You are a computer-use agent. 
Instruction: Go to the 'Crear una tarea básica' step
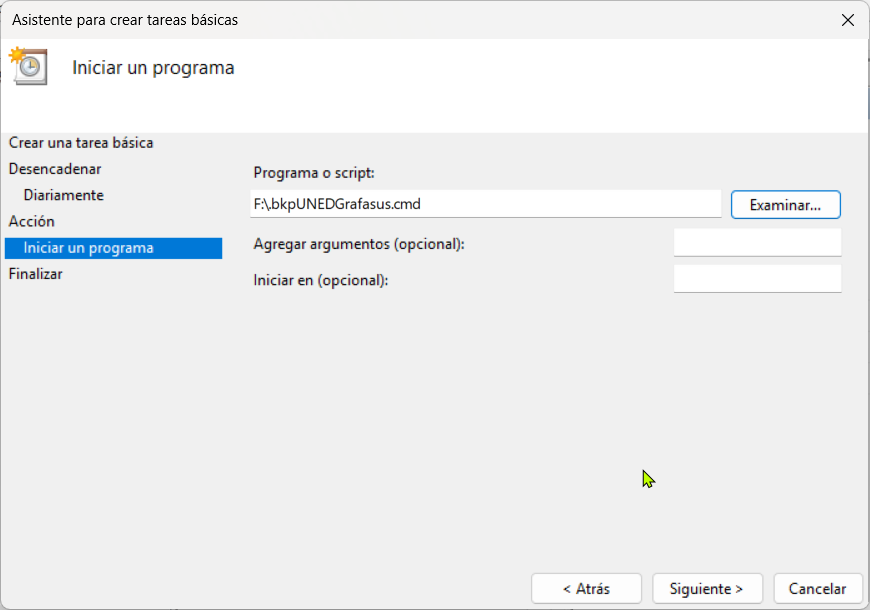(81, 143)
